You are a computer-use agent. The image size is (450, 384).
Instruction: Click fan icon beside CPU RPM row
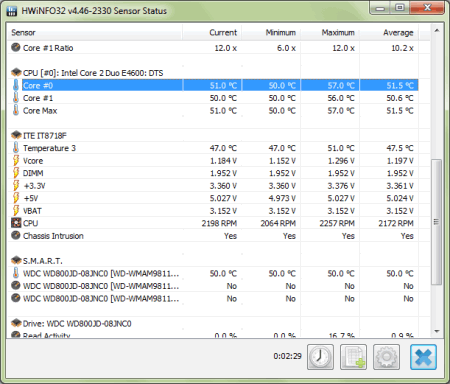click(x=16, y=223)
